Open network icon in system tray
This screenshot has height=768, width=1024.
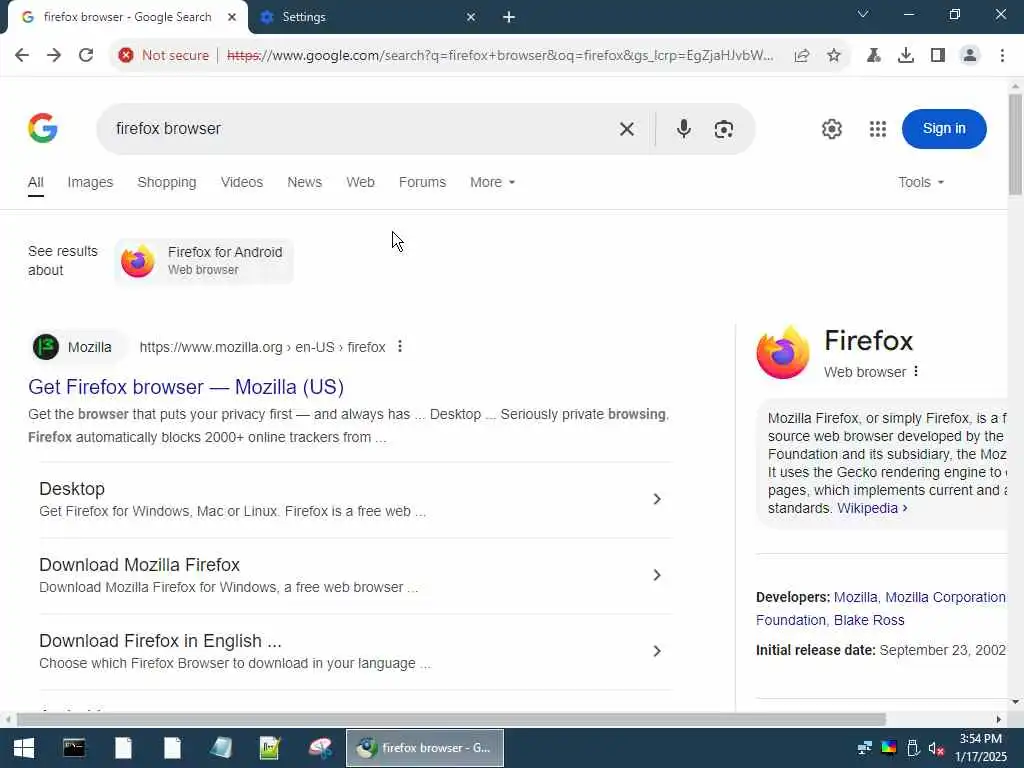(x=865, y=748)
